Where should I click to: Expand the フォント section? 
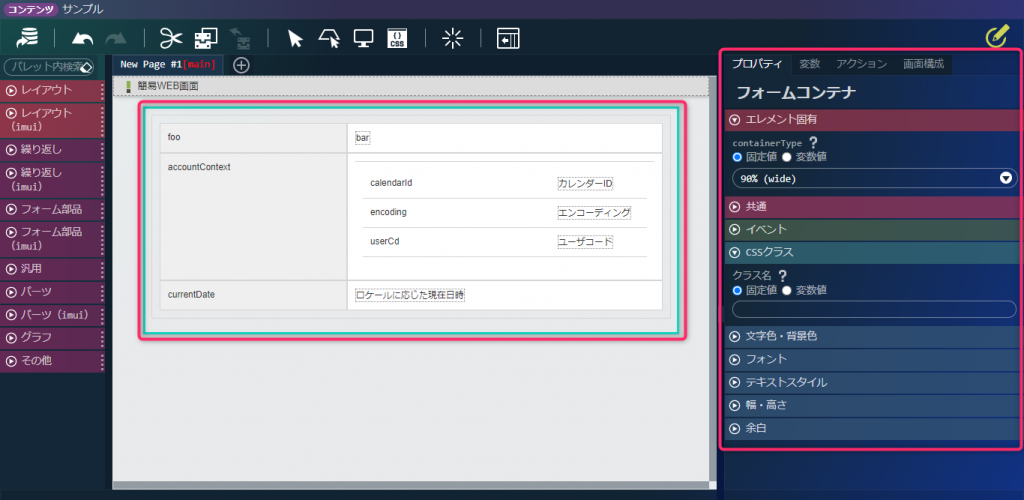point(872,360)
